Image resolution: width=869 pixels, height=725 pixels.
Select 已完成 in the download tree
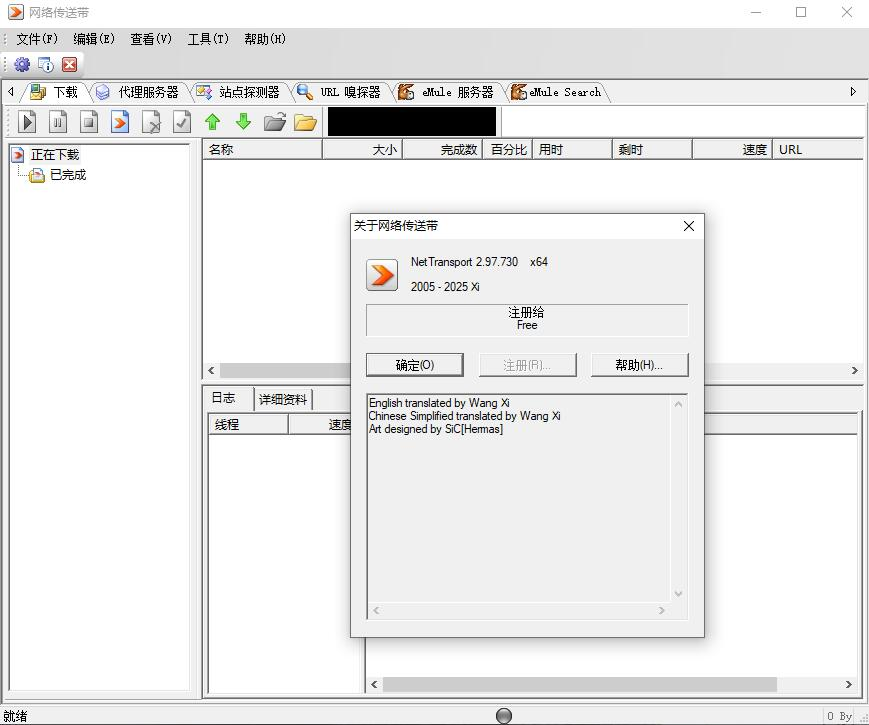pos(68,175)
